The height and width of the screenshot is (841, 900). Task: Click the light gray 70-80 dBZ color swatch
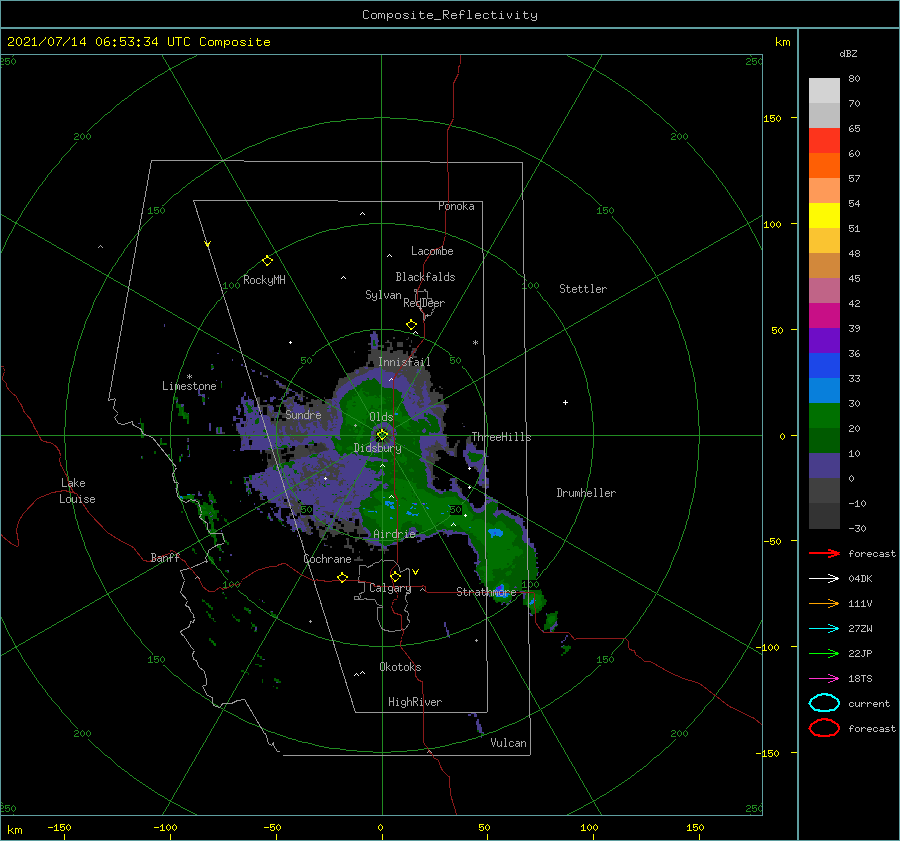(824, 91)
